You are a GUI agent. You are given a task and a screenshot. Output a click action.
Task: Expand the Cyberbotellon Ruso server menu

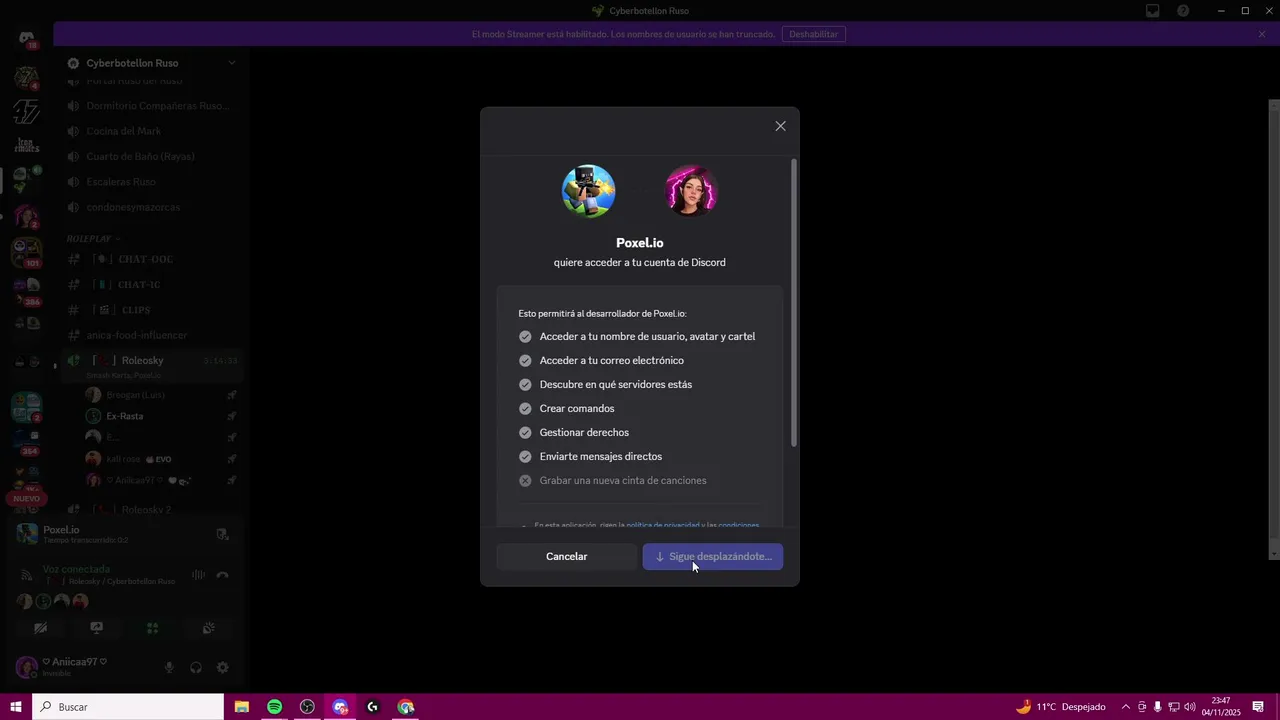(x=232, y=63)
